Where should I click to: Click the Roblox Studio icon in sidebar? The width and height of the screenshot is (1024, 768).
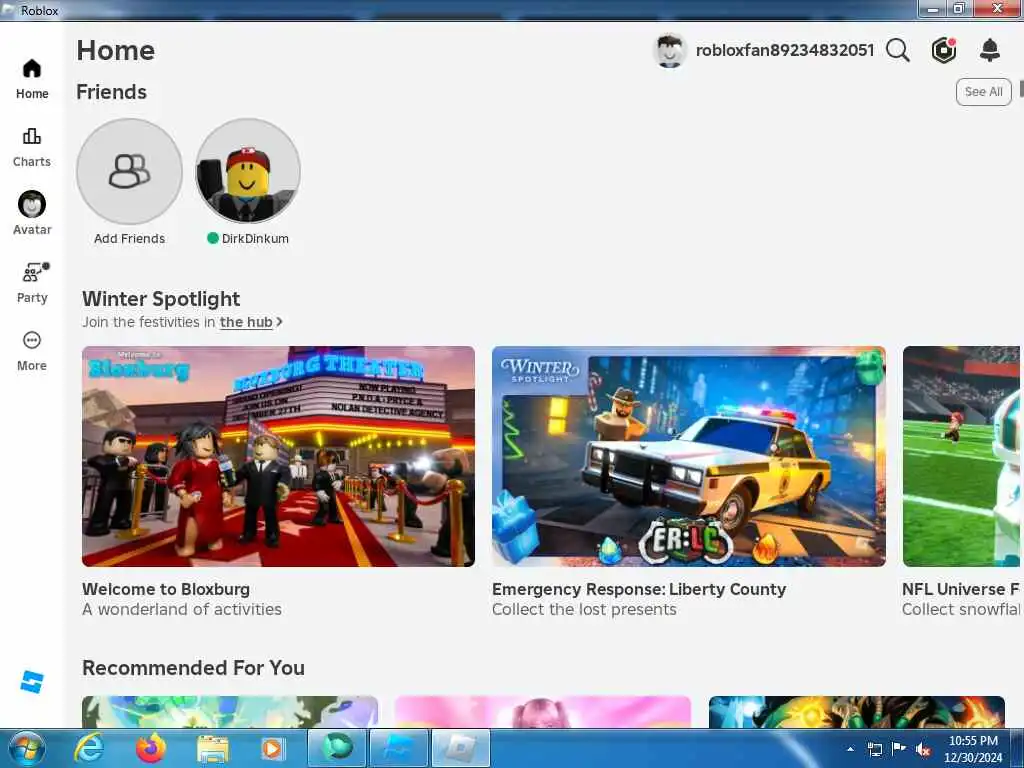pyautogui.click(x=31, y=682)
